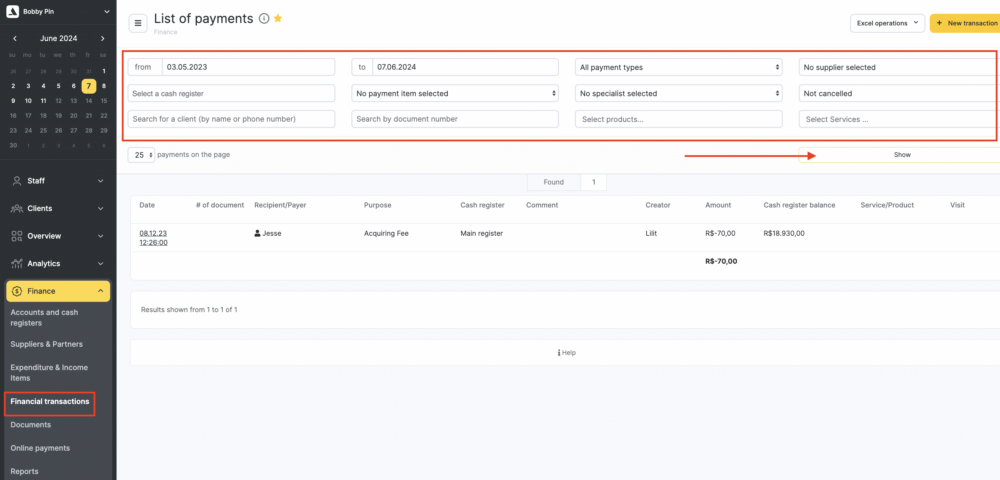This screenshot has width=1000, height=480.
Task: Select June 11 in the calendar
Action: [x=43, y=101]
